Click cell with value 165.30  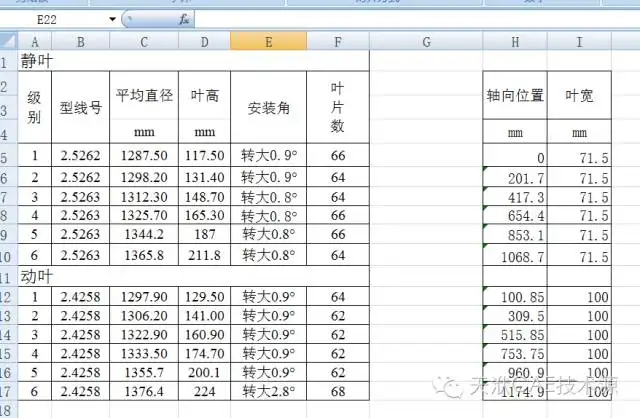click(204, 215)
